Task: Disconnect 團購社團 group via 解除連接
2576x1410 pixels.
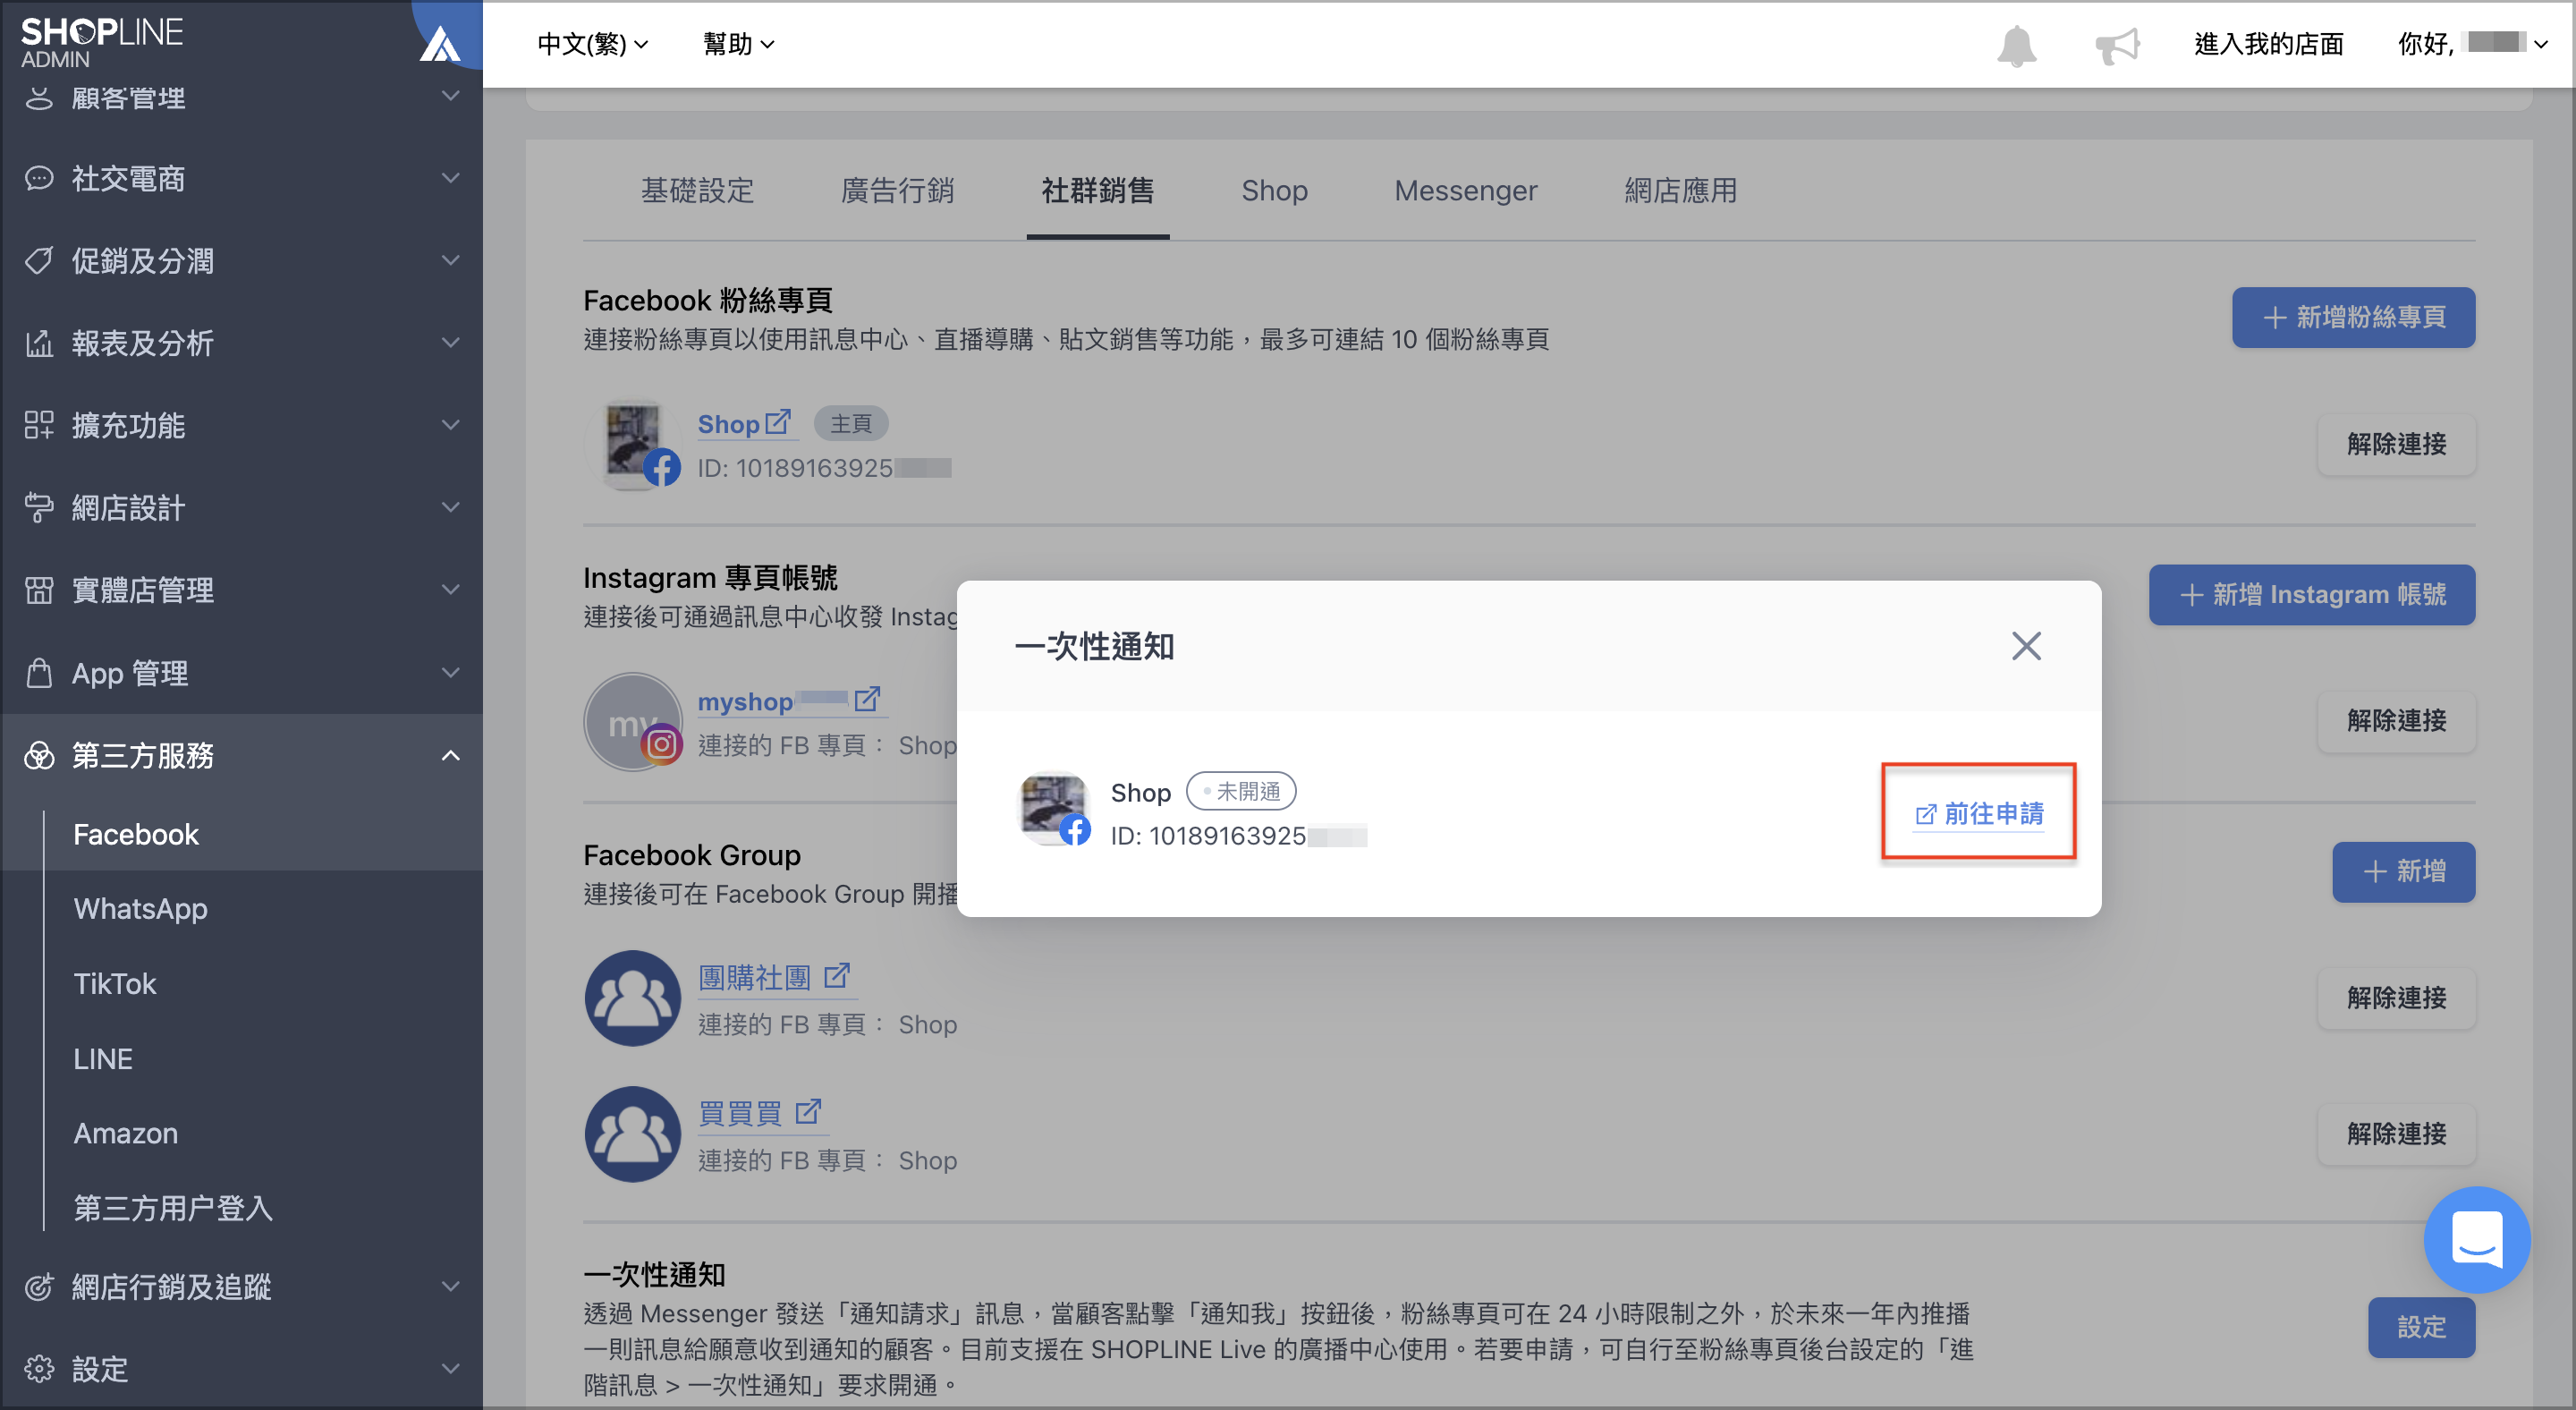Action: pos(2396,998)
